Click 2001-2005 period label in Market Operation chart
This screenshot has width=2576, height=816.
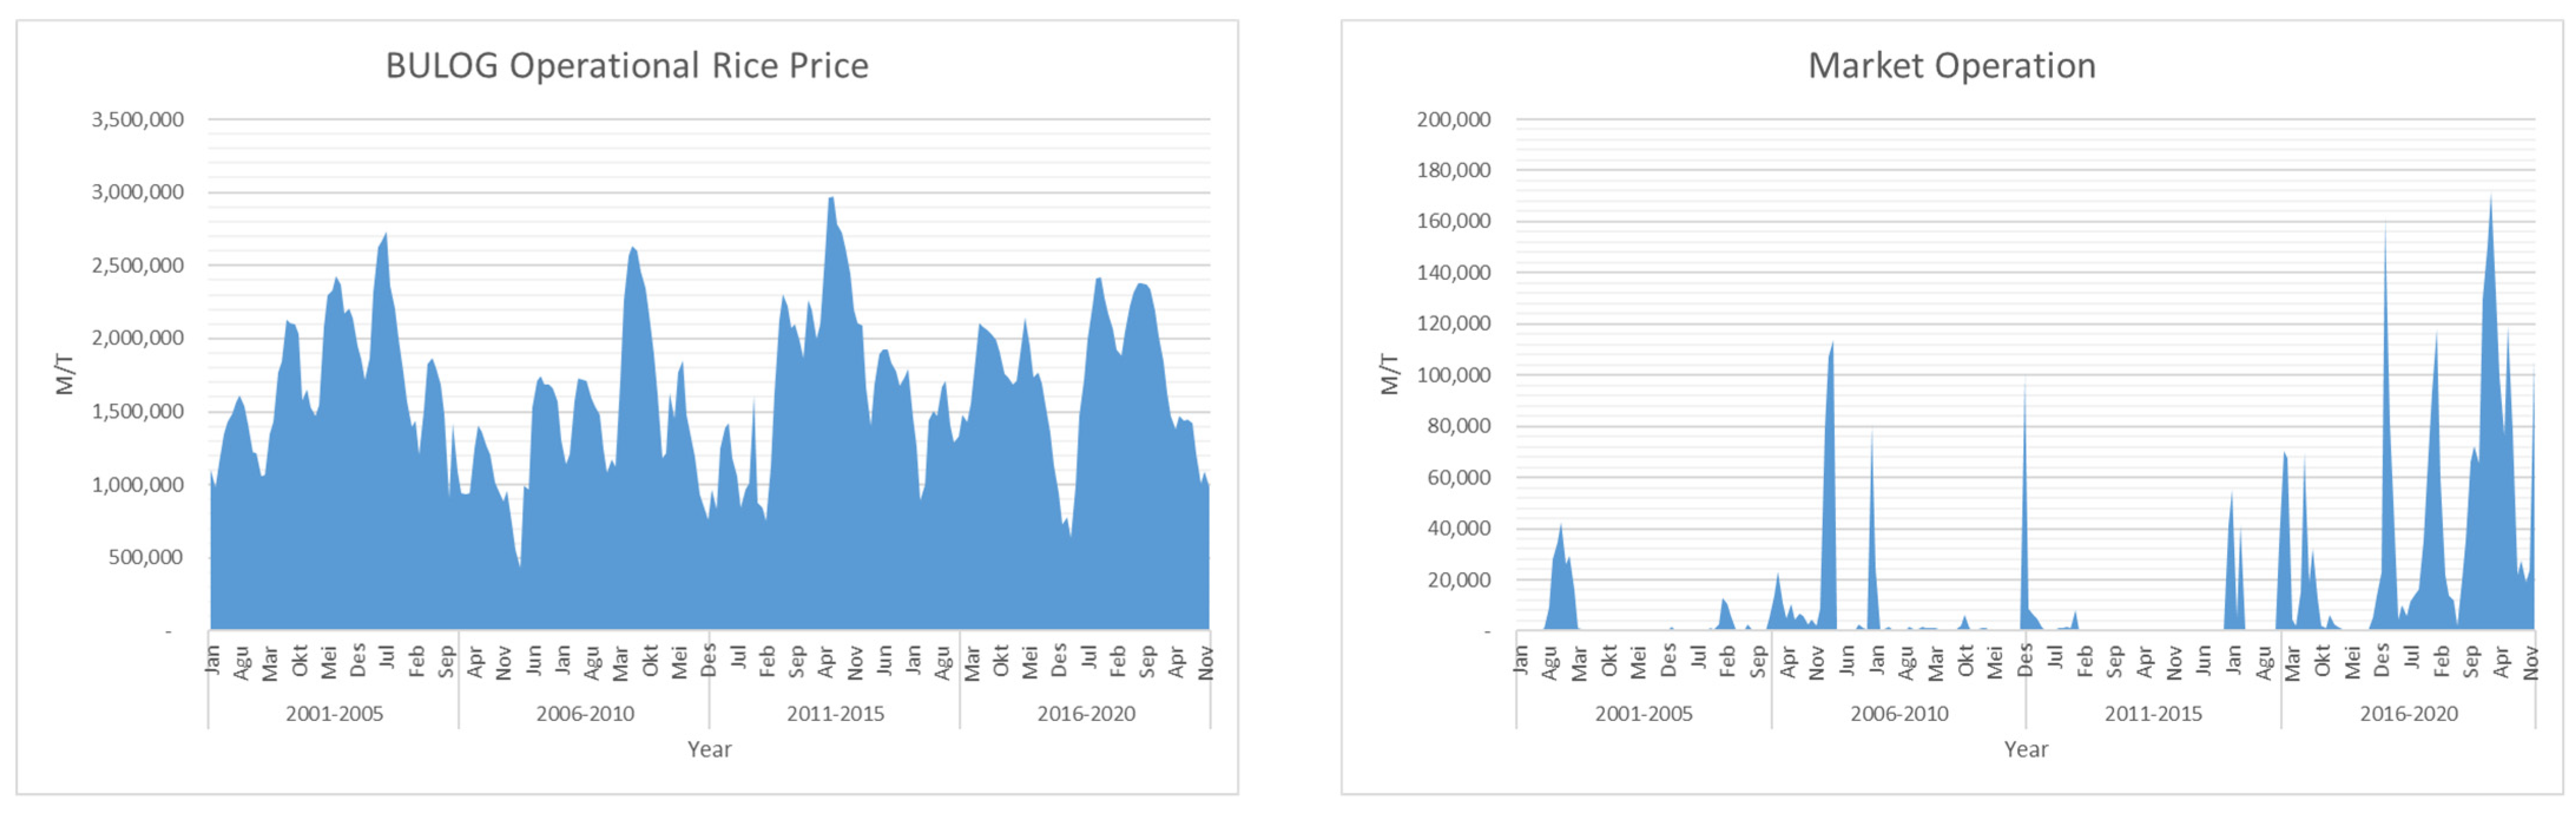pos(1644,714)
